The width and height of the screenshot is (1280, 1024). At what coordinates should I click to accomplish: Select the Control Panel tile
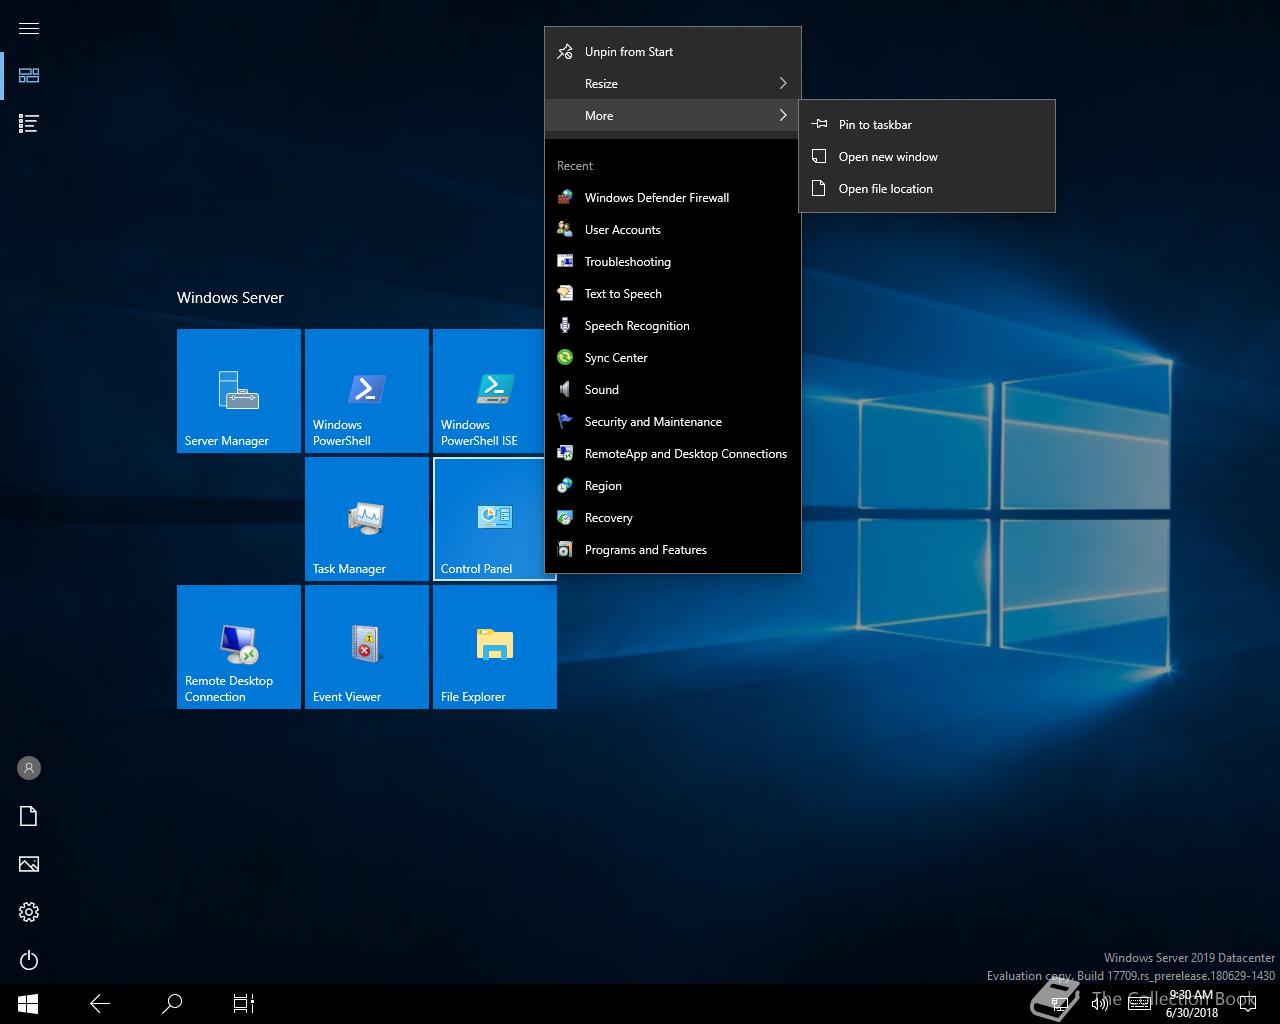tap(489, 519)
